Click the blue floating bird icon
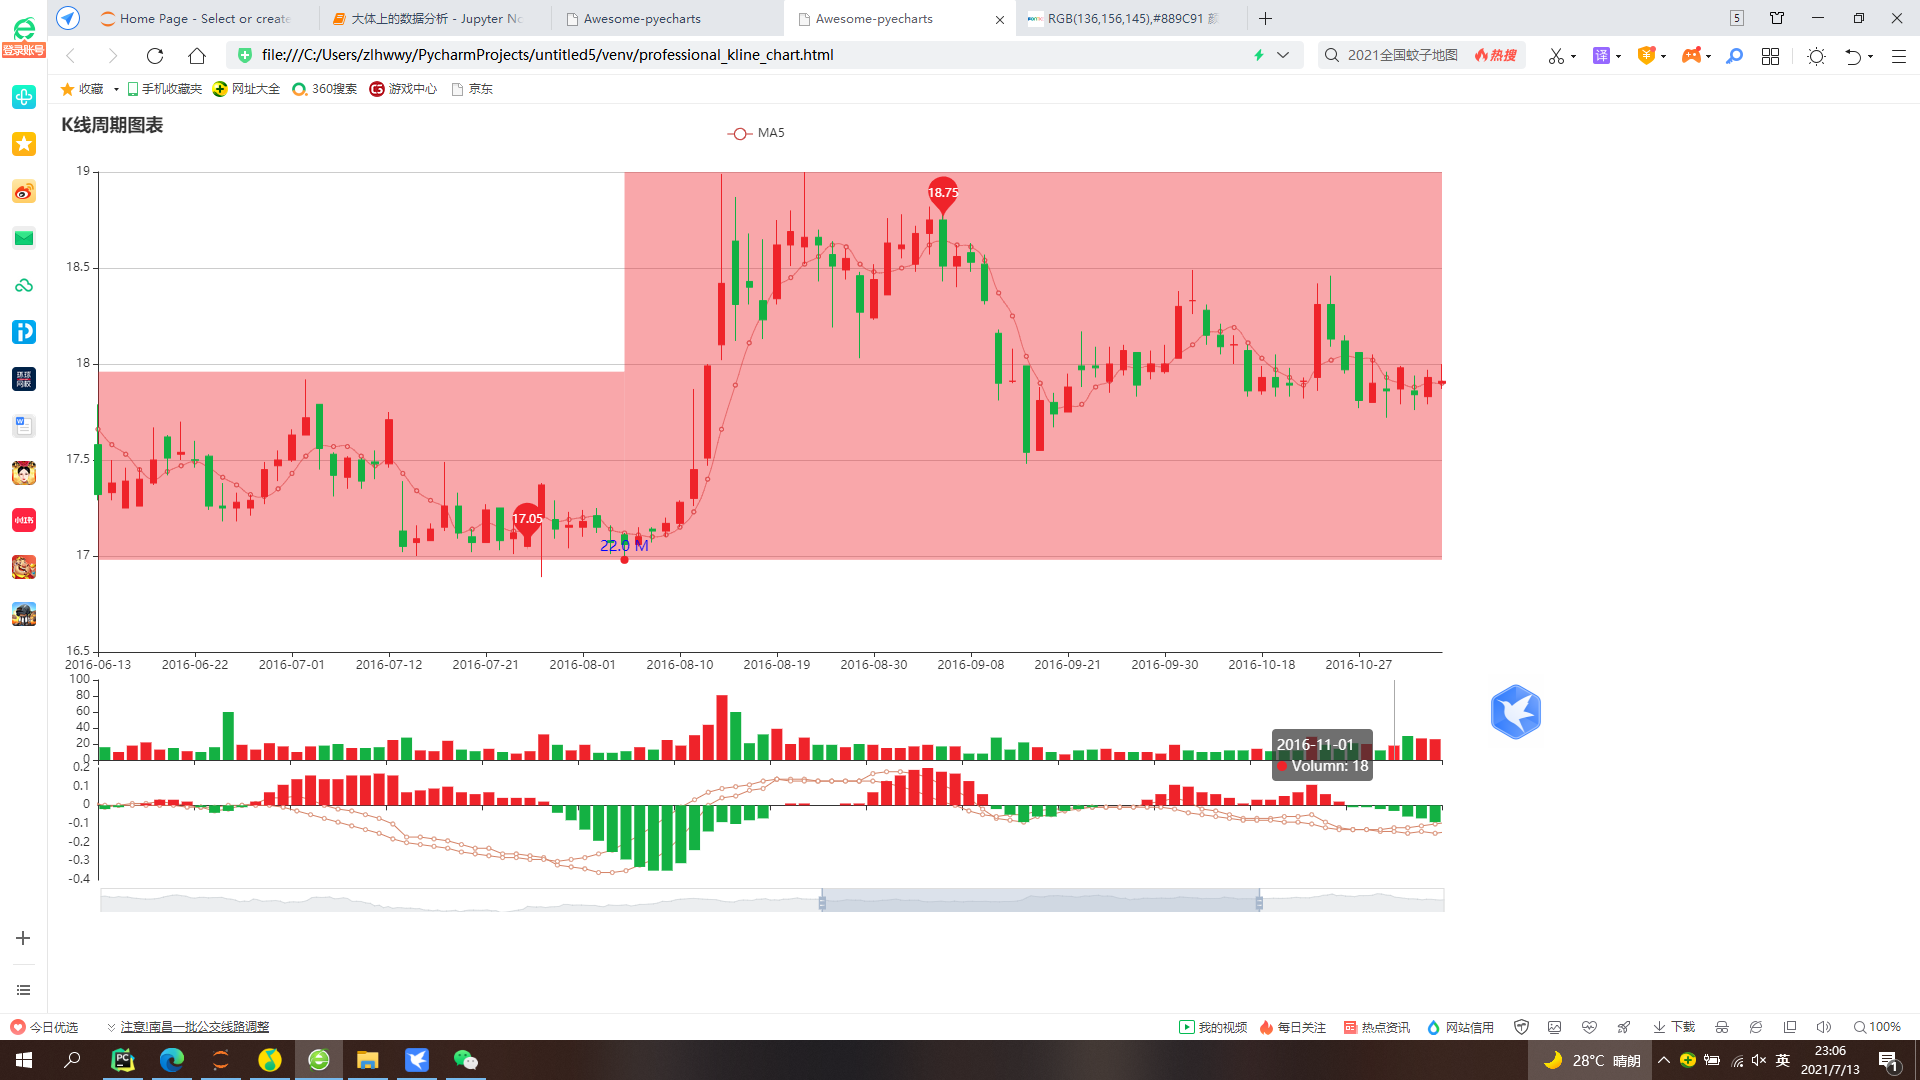The height and width of the screenshot is (1080, 1920). 1515,712
